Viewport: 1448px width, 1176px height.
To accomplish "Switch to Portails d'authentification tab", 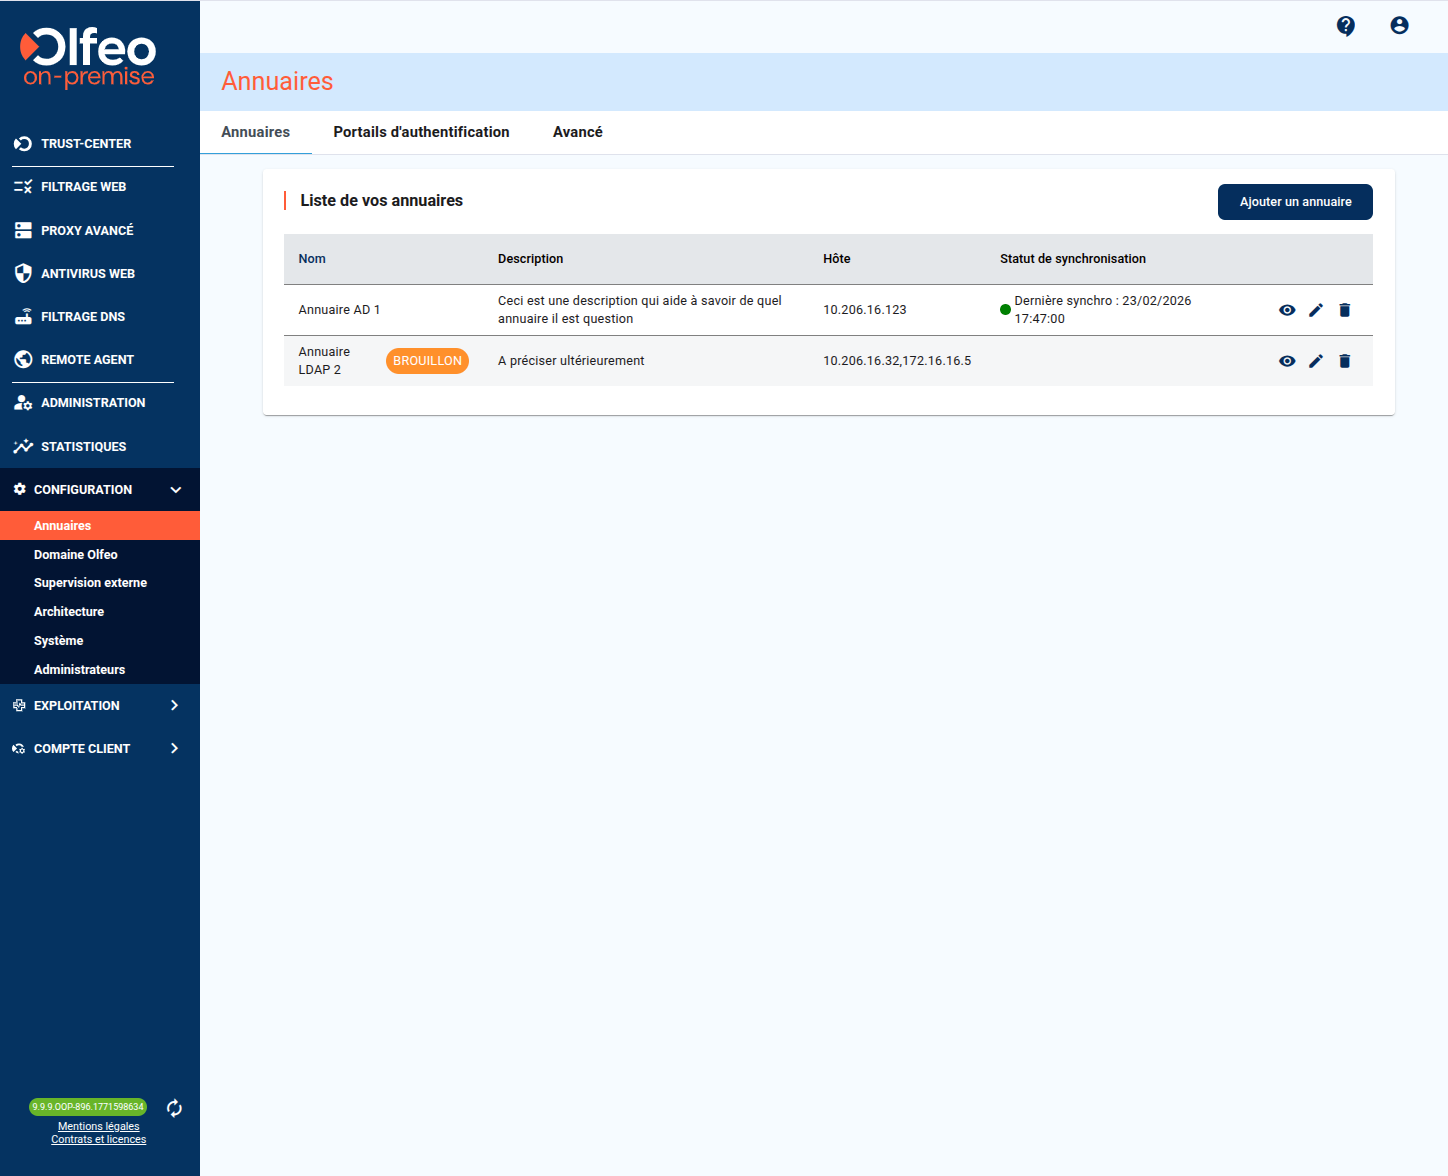I will click(x=421, y=132).
